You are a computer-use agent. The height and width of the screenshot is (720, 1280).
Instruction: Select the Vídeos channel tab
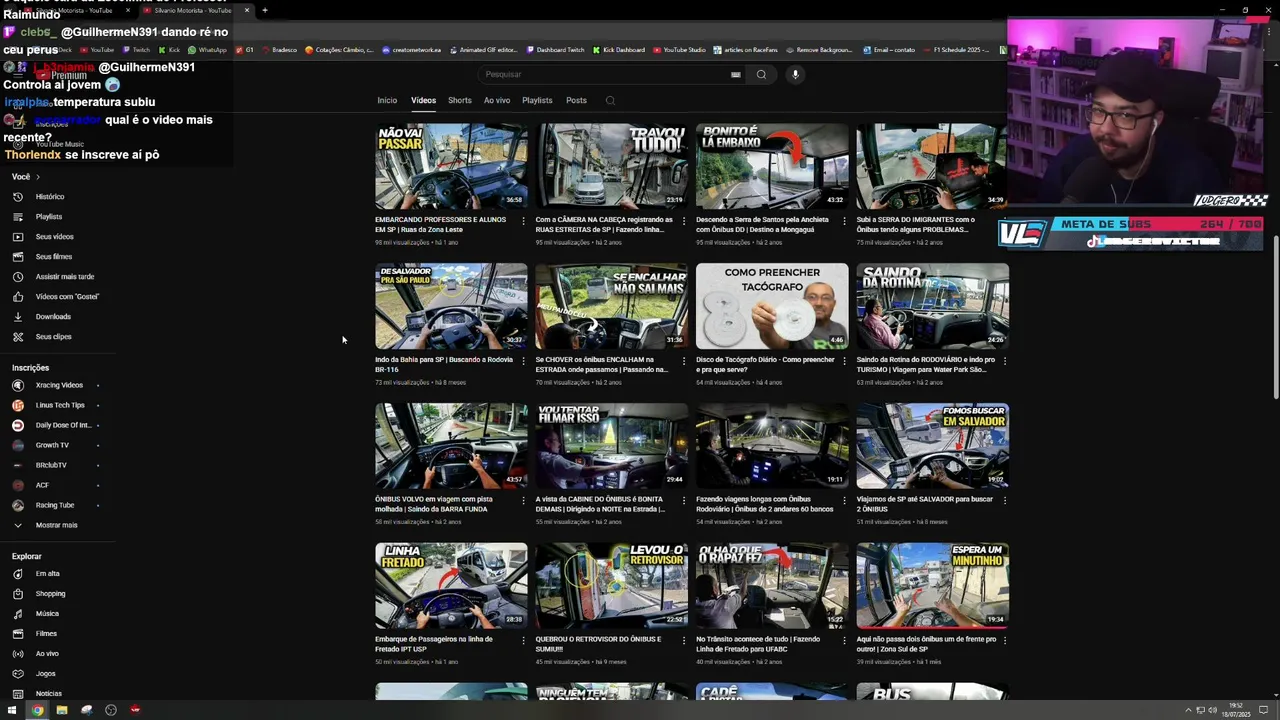(x=423, y=100)
